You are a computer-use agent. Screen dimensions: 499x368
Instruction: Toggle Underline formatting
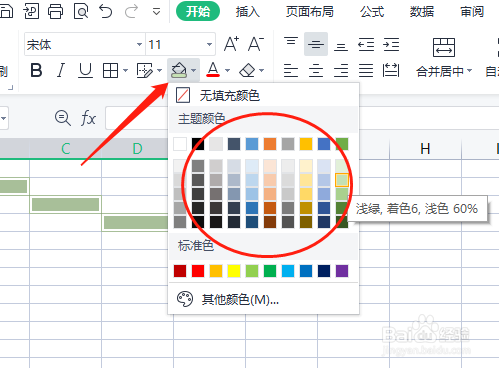85,70
